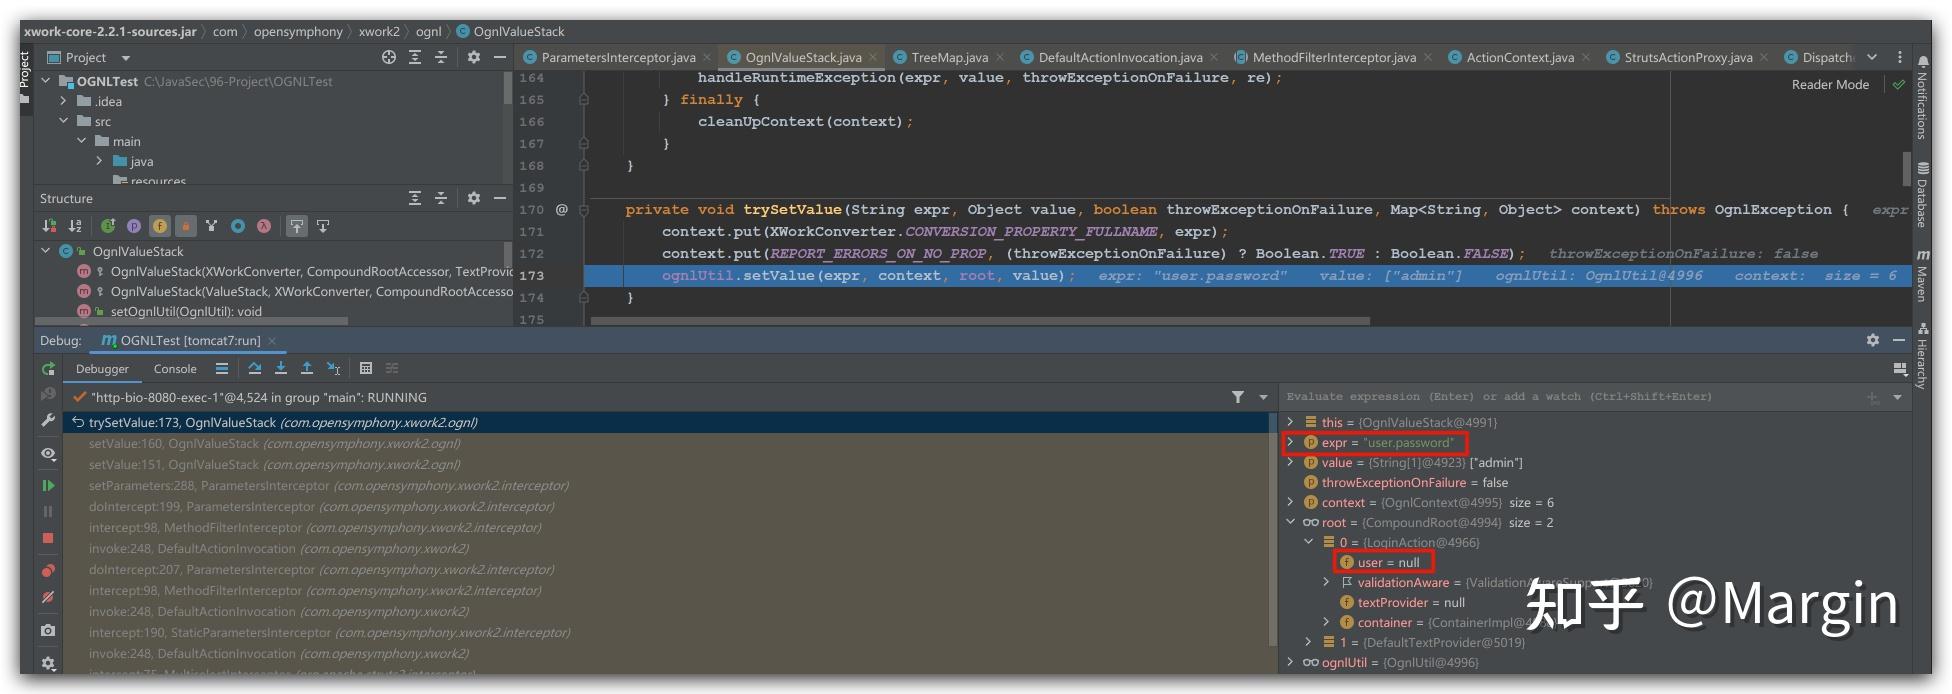Screen dimensions: 1952x694
Task: Open watch expression history dropdown
Action: pyautogui.click(x=1898, y=398)
